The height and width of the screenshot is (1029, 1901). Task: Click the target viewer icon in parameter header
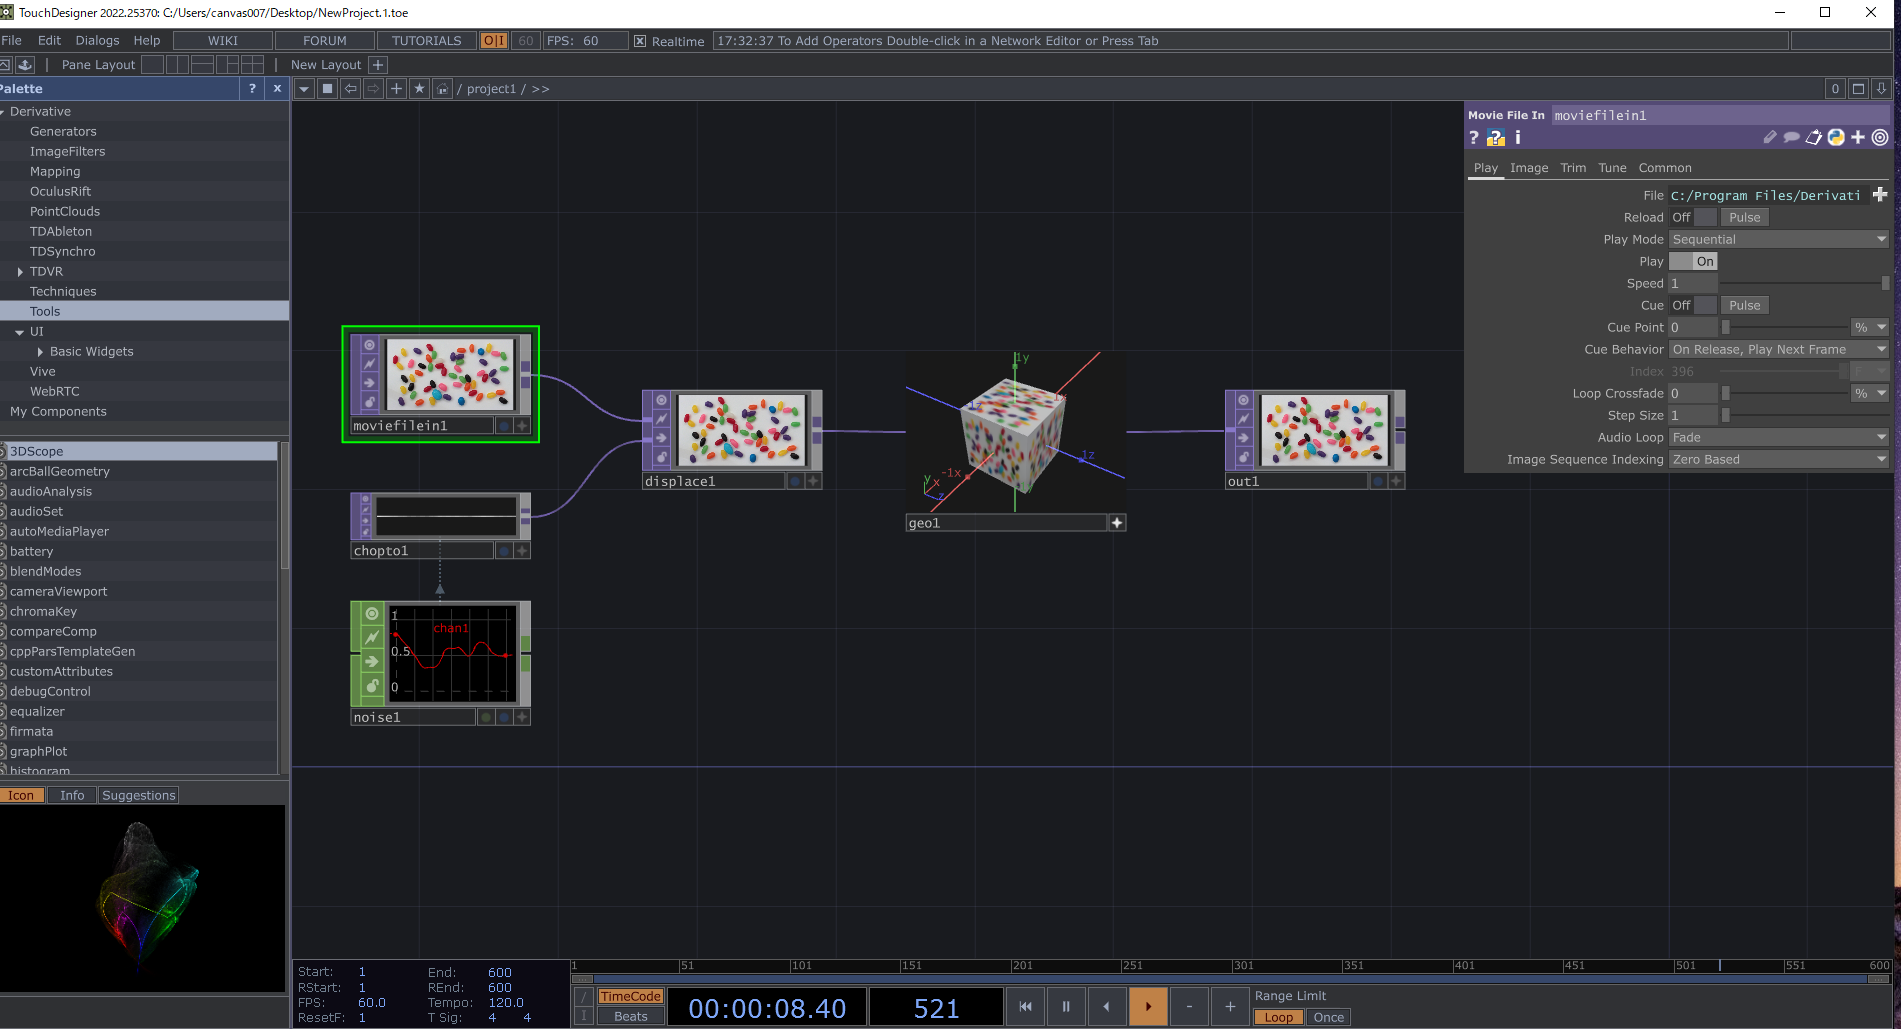pos(1880,138)
